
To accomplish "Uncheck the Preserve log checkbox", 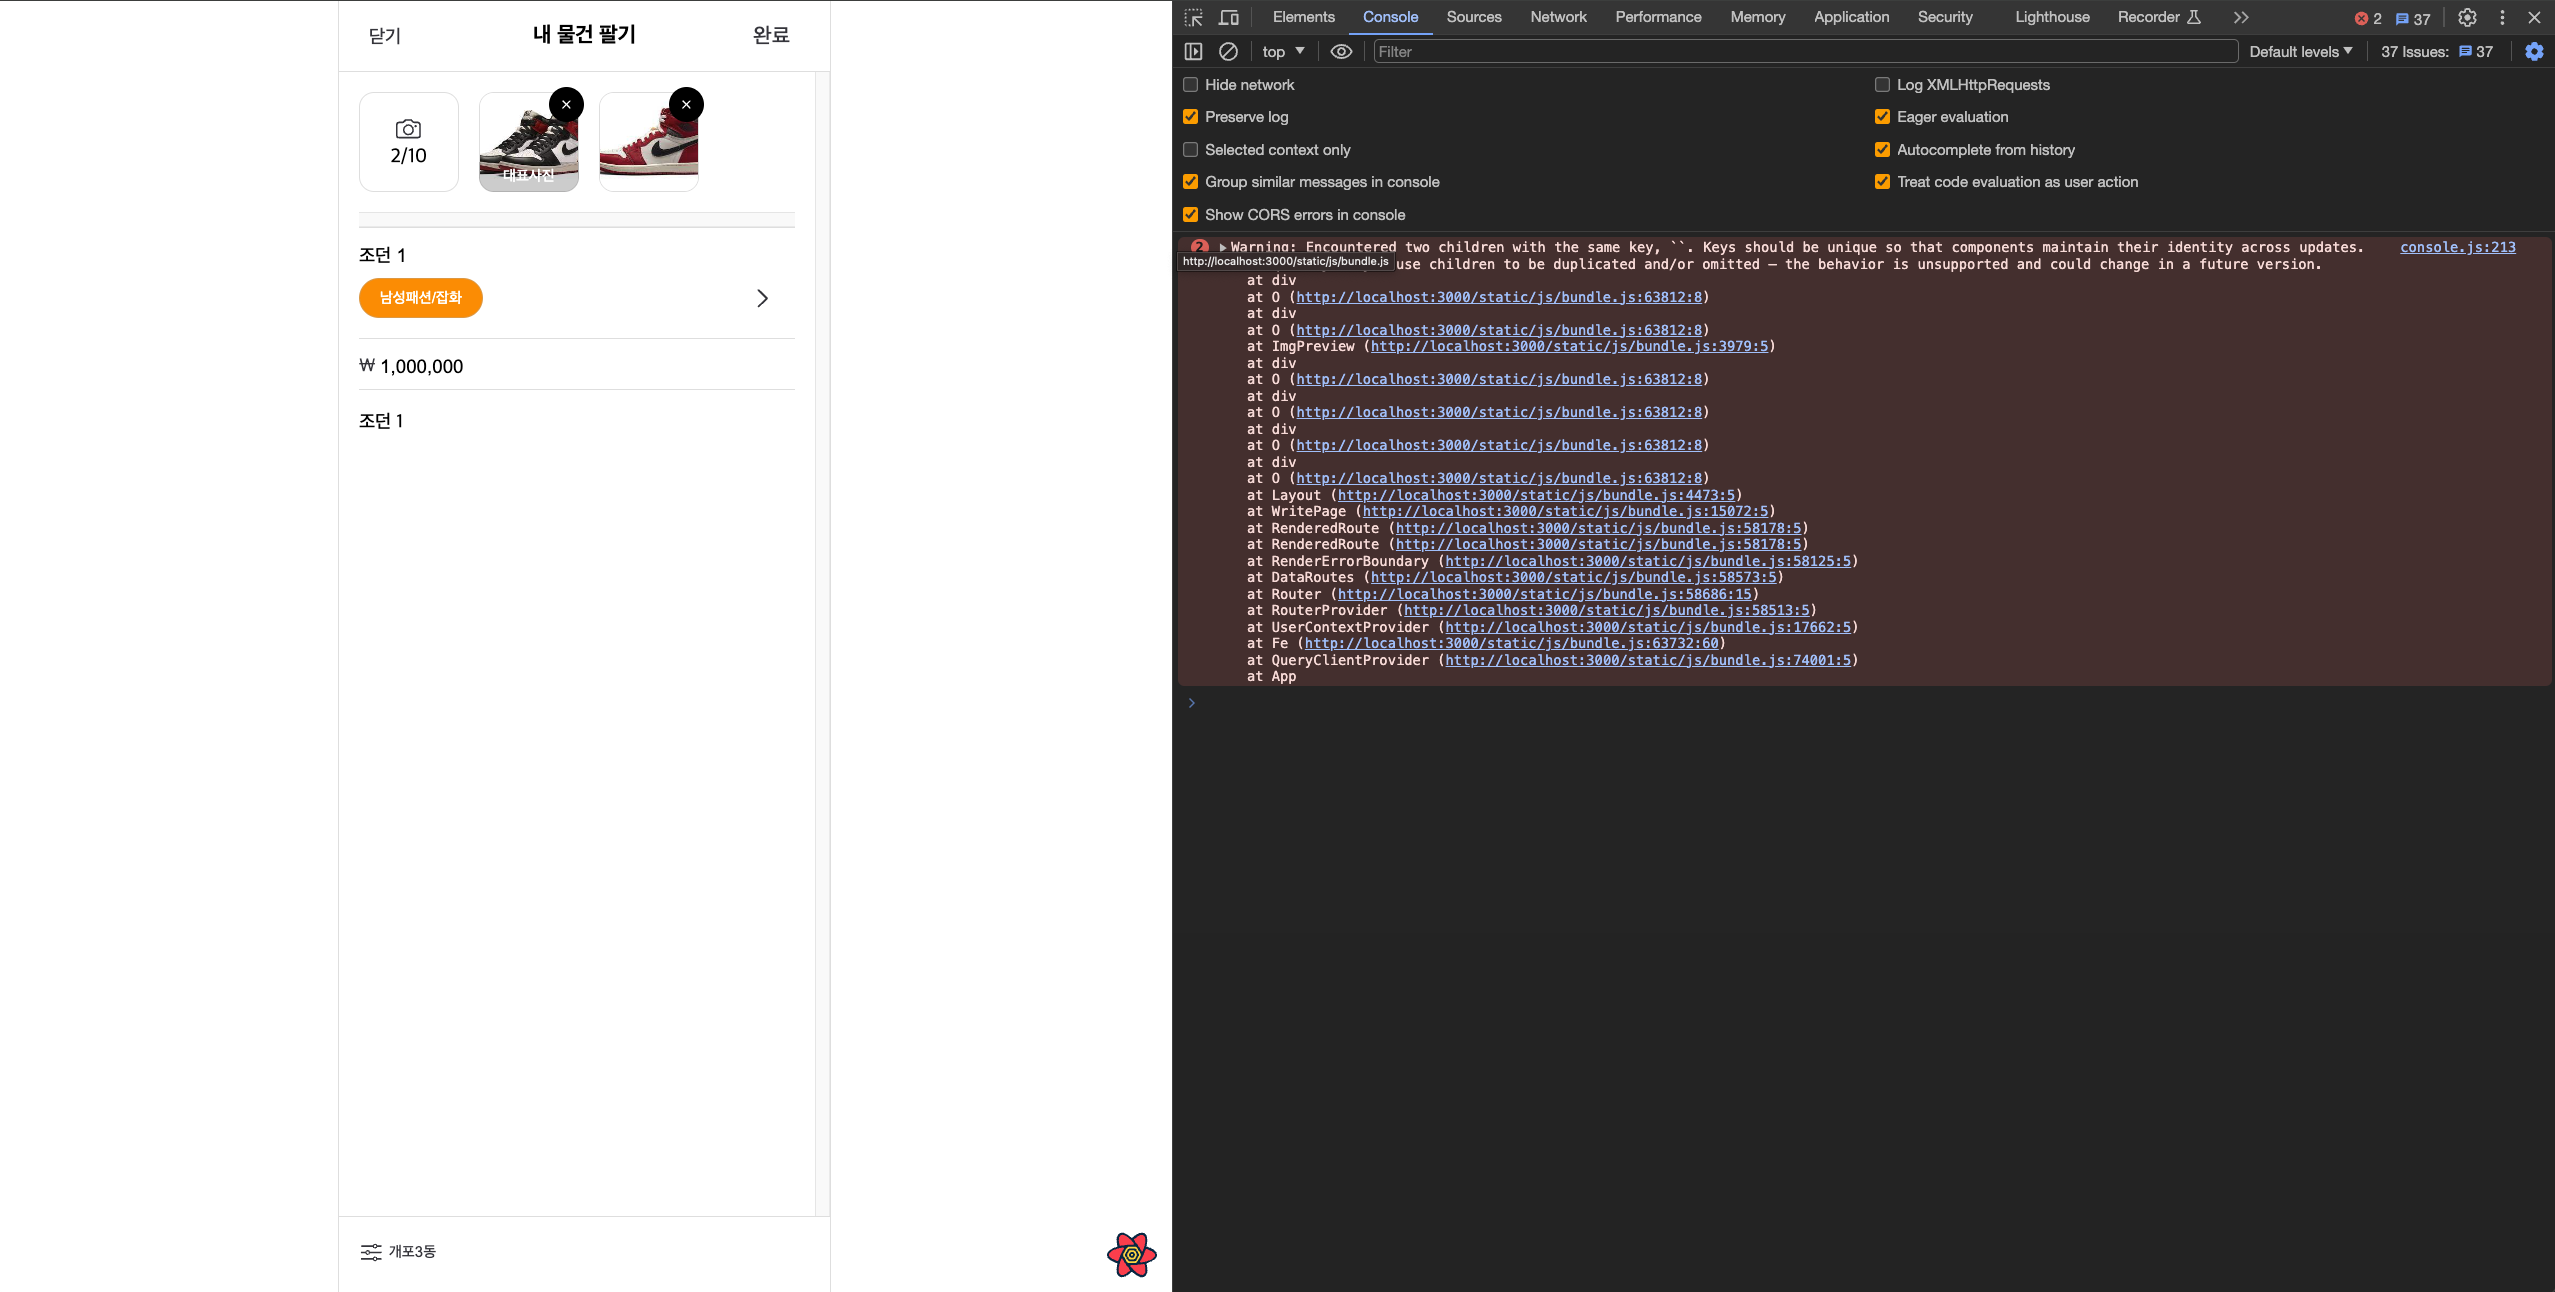I will 1190,117.
